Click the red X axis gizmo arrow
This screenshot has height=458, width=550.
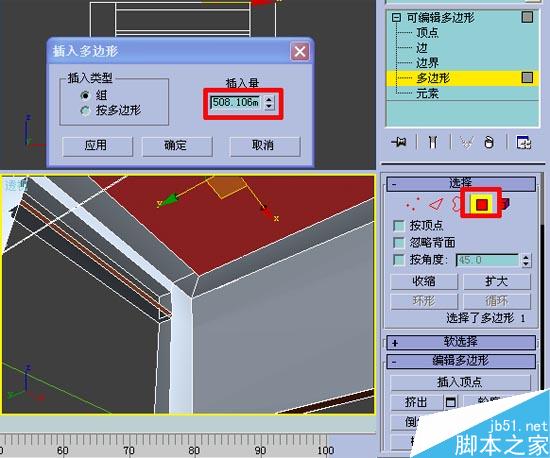(266, 211)
